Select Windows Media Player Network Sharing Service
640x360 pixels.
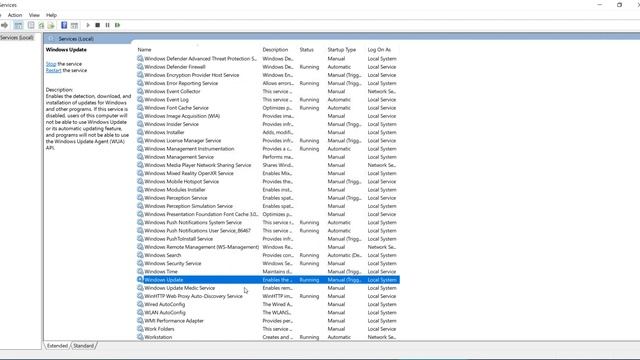198,165
